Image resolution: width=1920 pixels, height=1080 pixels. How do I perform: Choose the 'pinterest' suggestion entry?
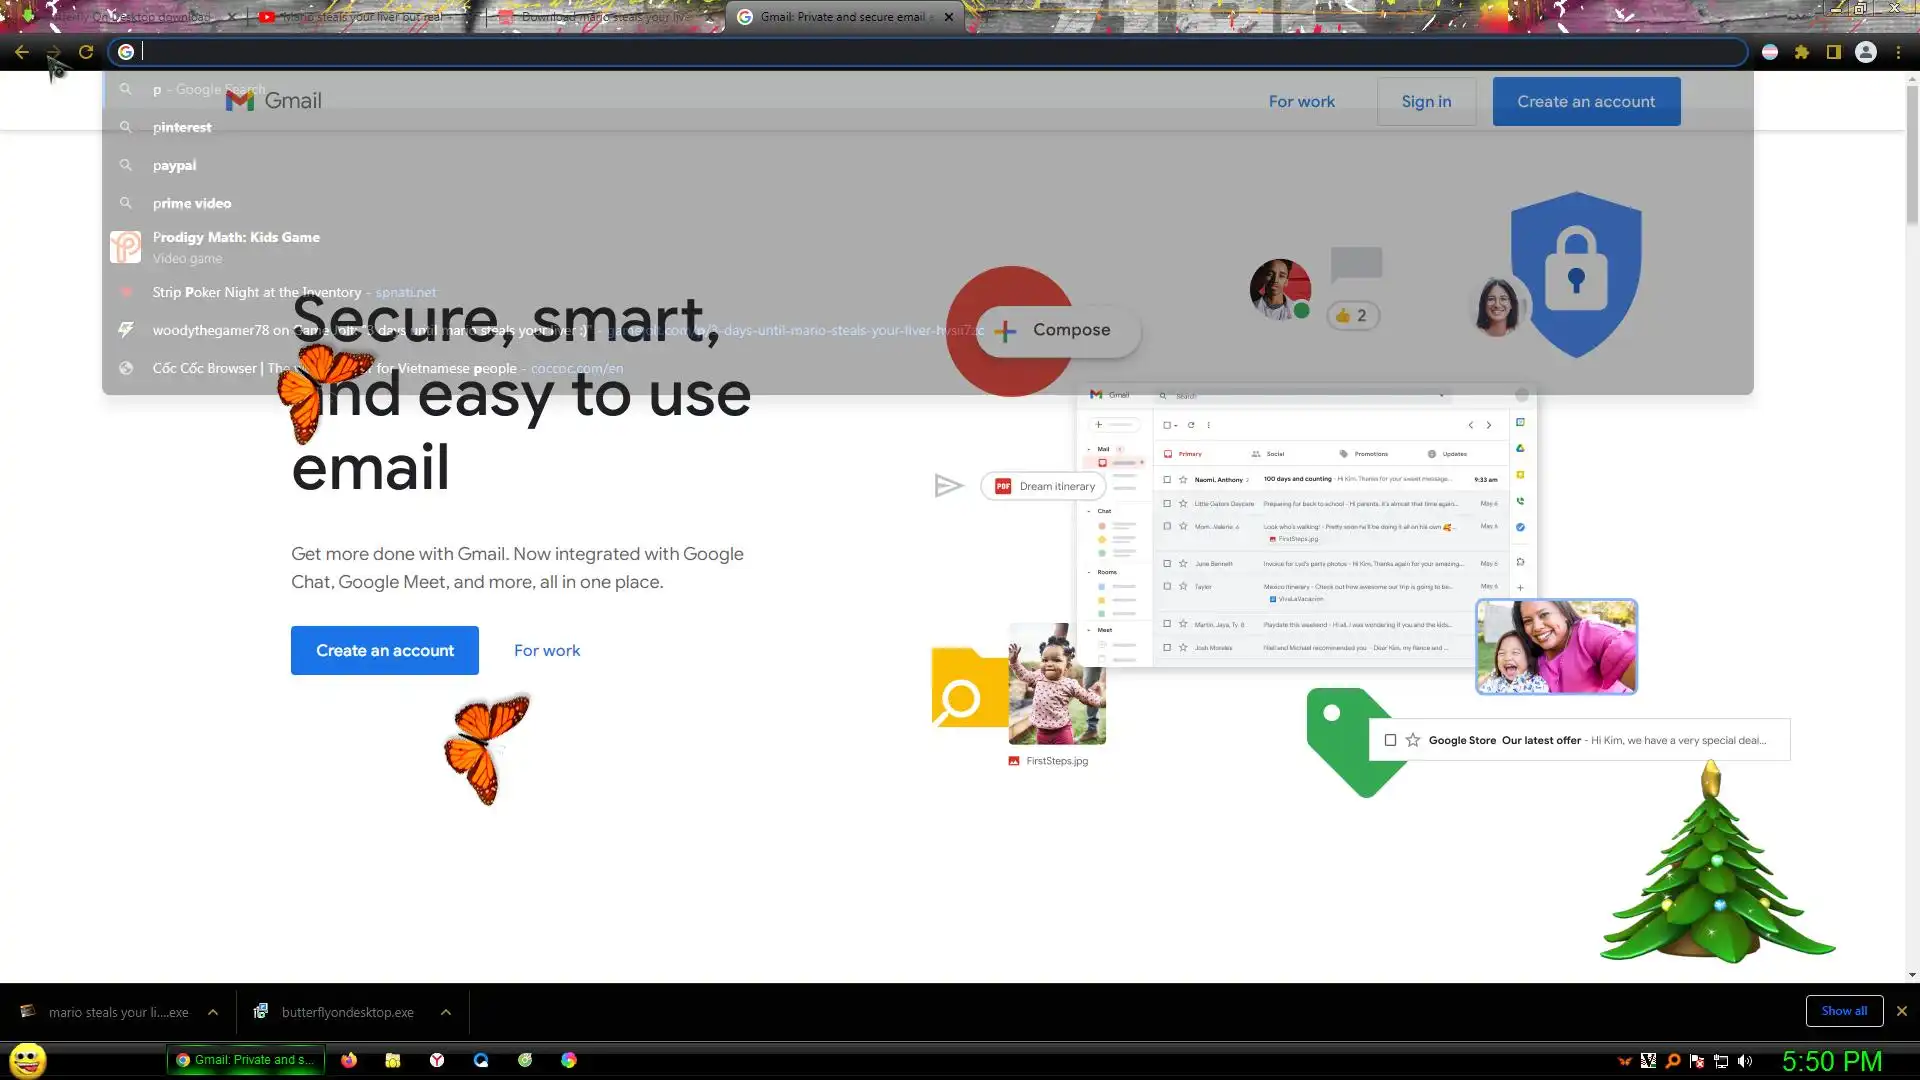point(182,127)
